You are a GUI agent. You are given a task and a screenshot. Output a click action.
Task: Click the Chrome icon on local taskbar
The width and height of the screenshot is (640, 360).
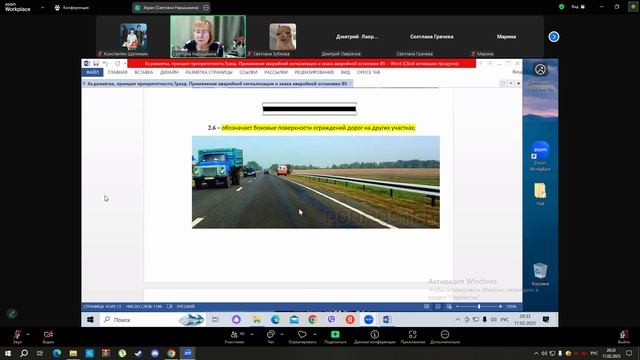(171, 353)
